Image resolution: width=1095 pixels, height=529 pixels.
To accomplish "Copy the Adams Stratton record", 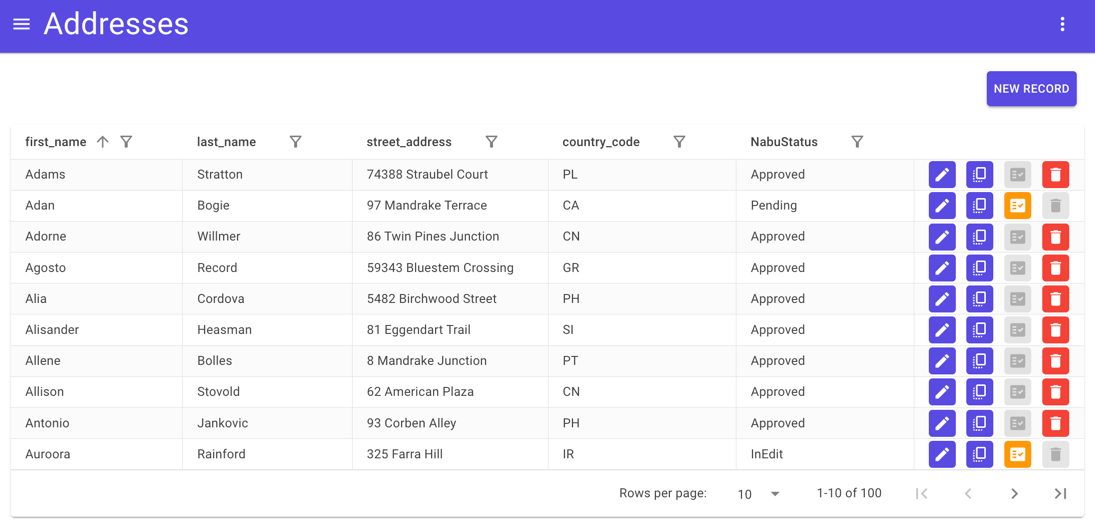I will pos(980,174).
